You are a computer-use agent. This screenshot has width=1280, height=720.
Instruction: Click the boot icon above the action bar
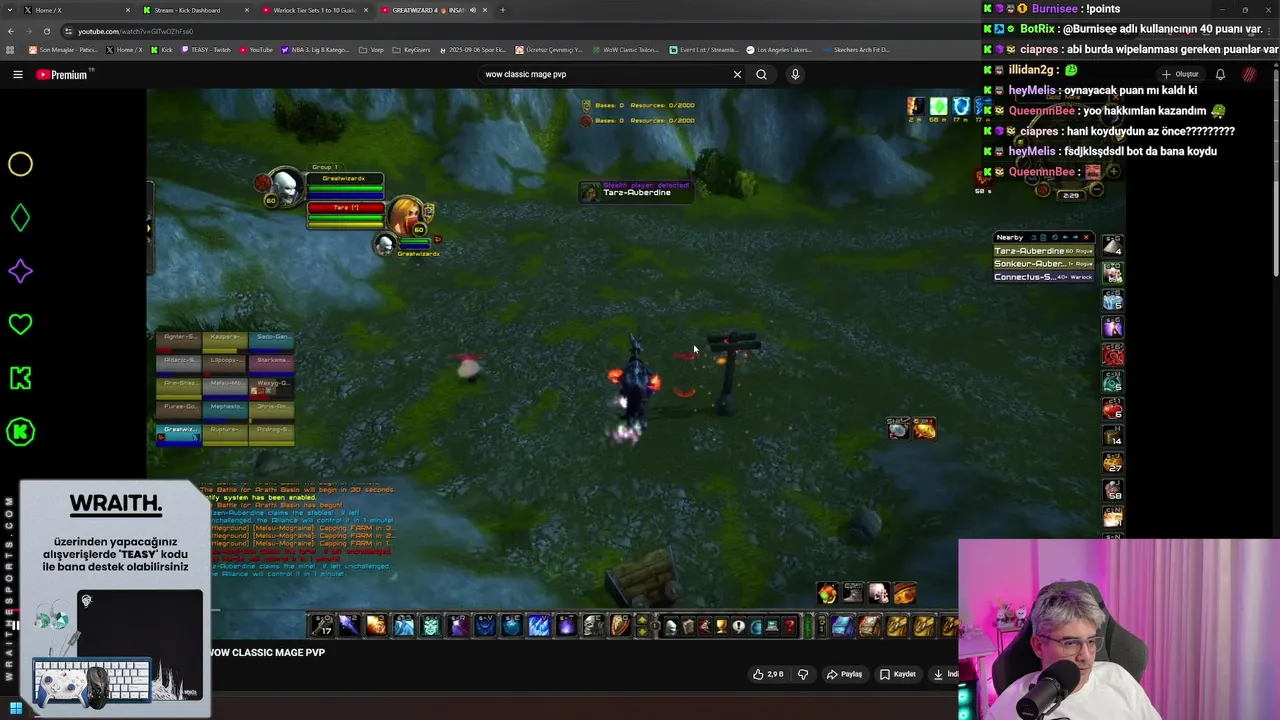point(852,594)
